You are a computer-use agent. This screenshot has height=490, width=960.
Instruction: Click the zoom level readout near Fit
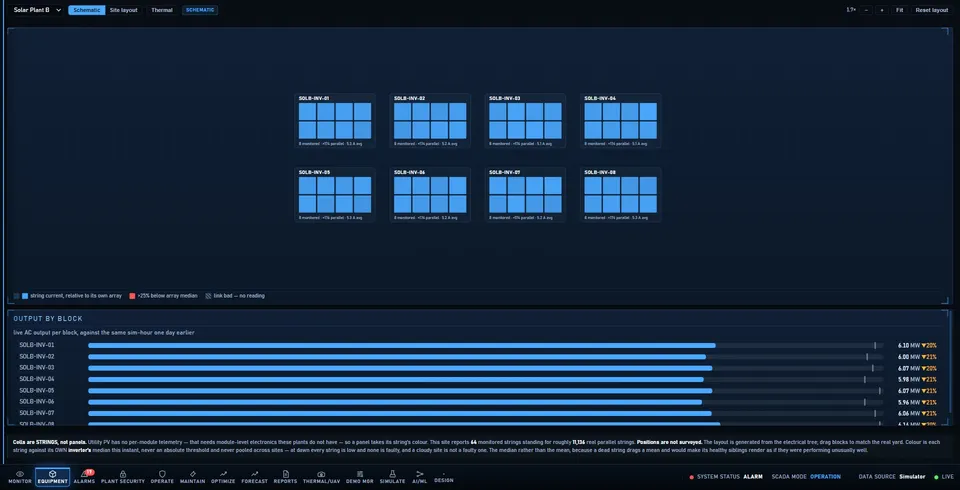[851, 10]
